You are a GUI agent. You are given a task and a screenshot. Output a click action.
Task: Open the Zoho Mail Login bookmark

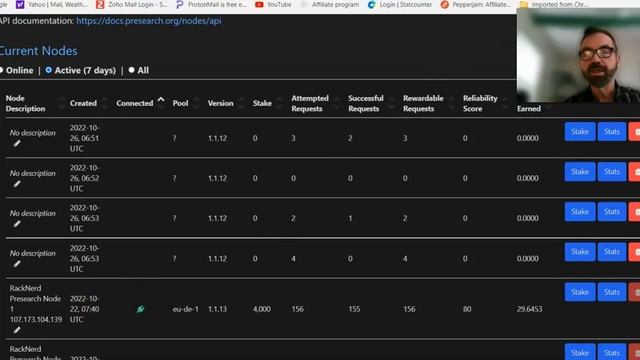pos(131,4)
